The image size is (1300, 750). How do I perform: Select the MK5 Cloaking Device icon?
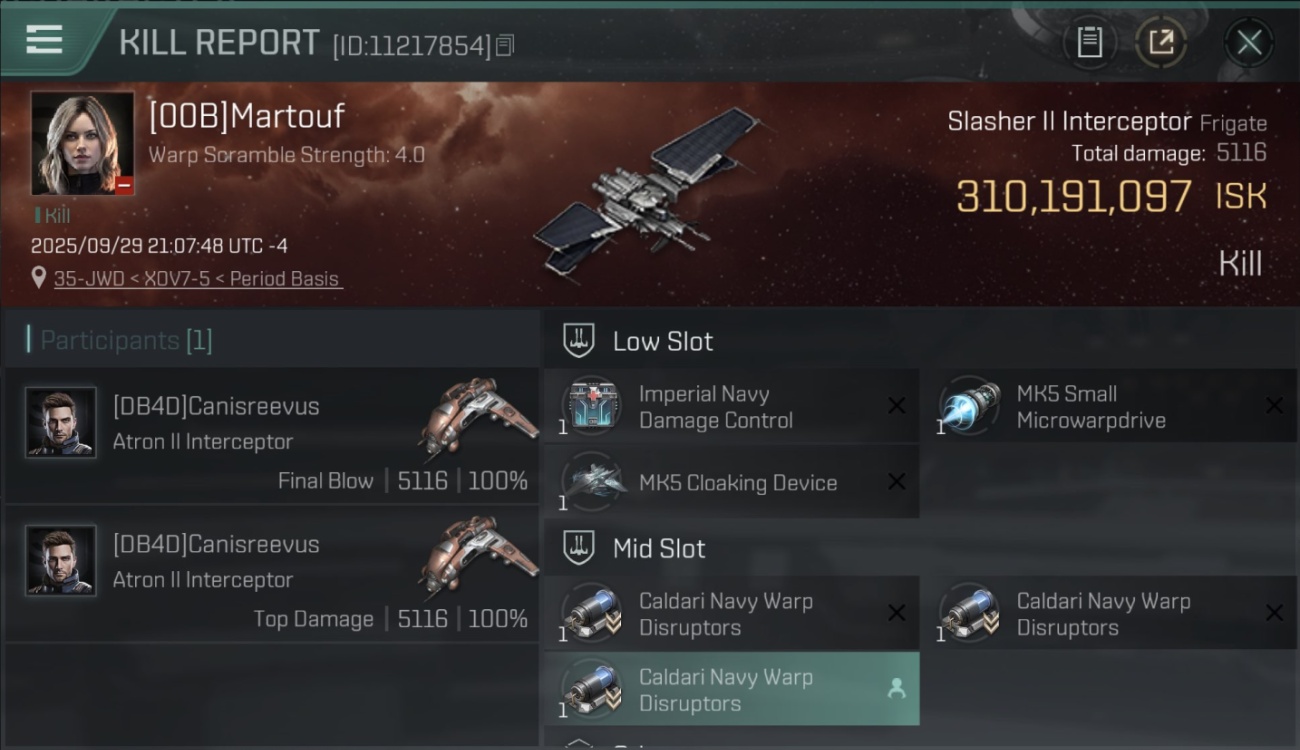(591, 482)
